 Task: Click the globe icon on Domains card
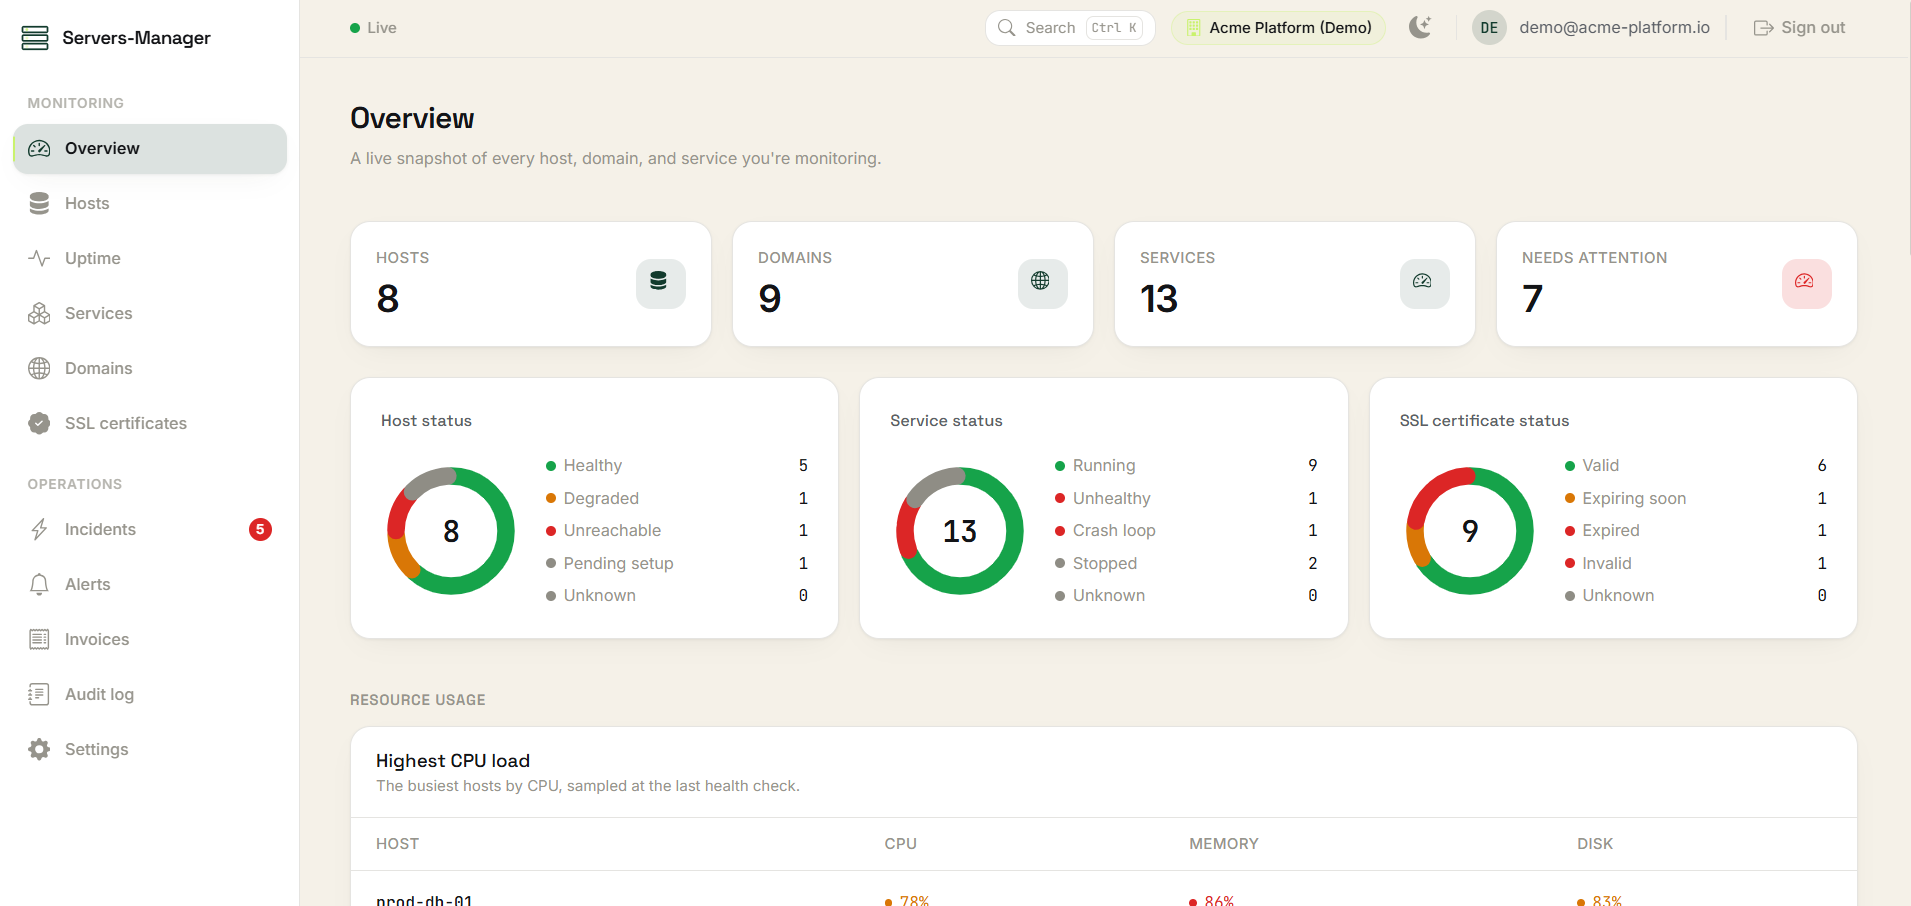[1042, 283]
